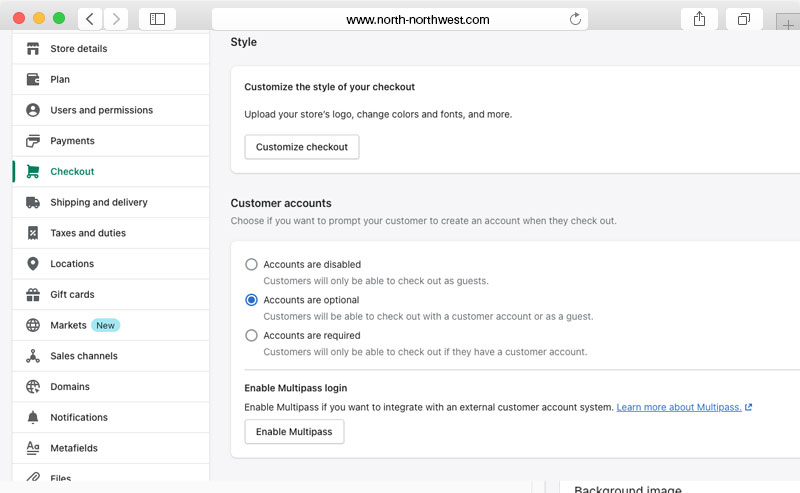This screenshot has height=493, width=800.
Task: Click the Gift cards gift icon
Action: (x=33, y=295)
